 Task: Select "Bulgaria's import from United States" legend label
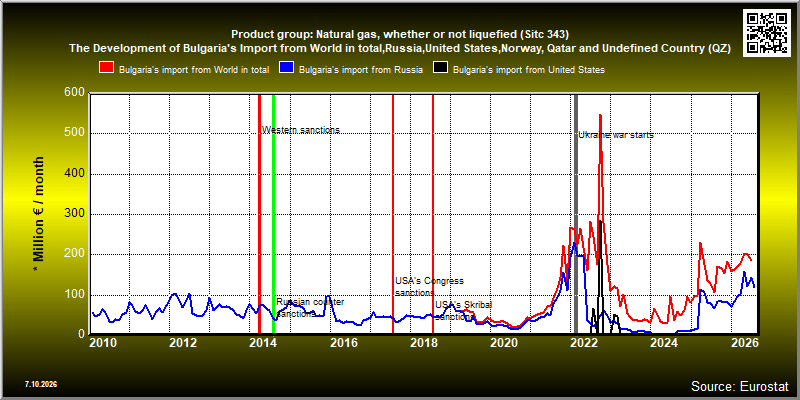[529, 70]
